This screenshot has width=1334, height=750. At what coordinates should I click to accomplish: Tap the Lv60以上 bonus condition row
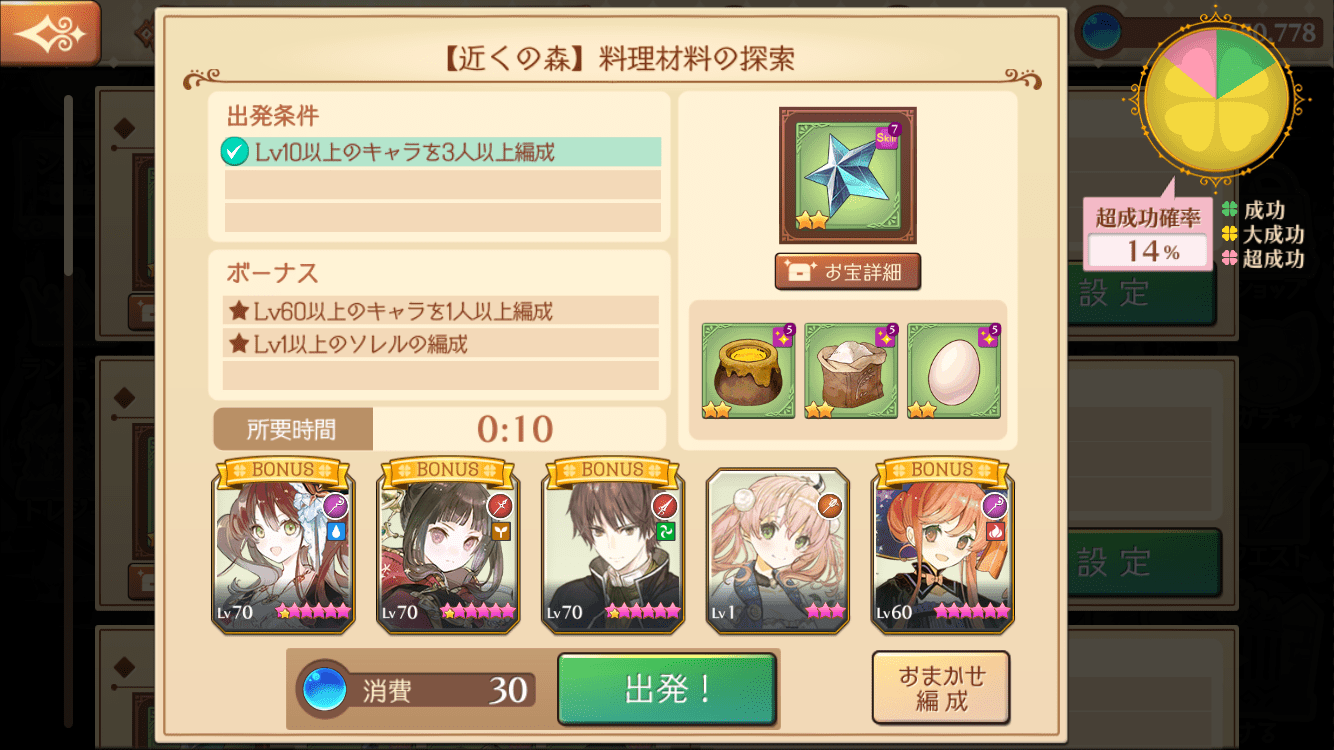[441, 311]
